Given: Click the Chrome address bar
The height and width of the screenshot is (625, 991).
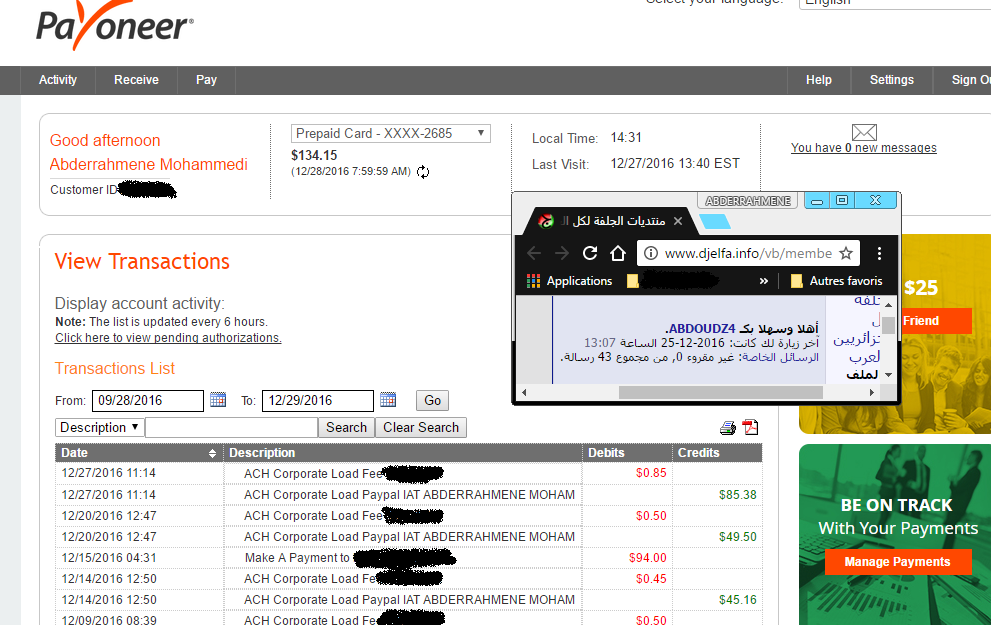Looking at the screenshot, I should pyautogui.click(x=748, y=253).
